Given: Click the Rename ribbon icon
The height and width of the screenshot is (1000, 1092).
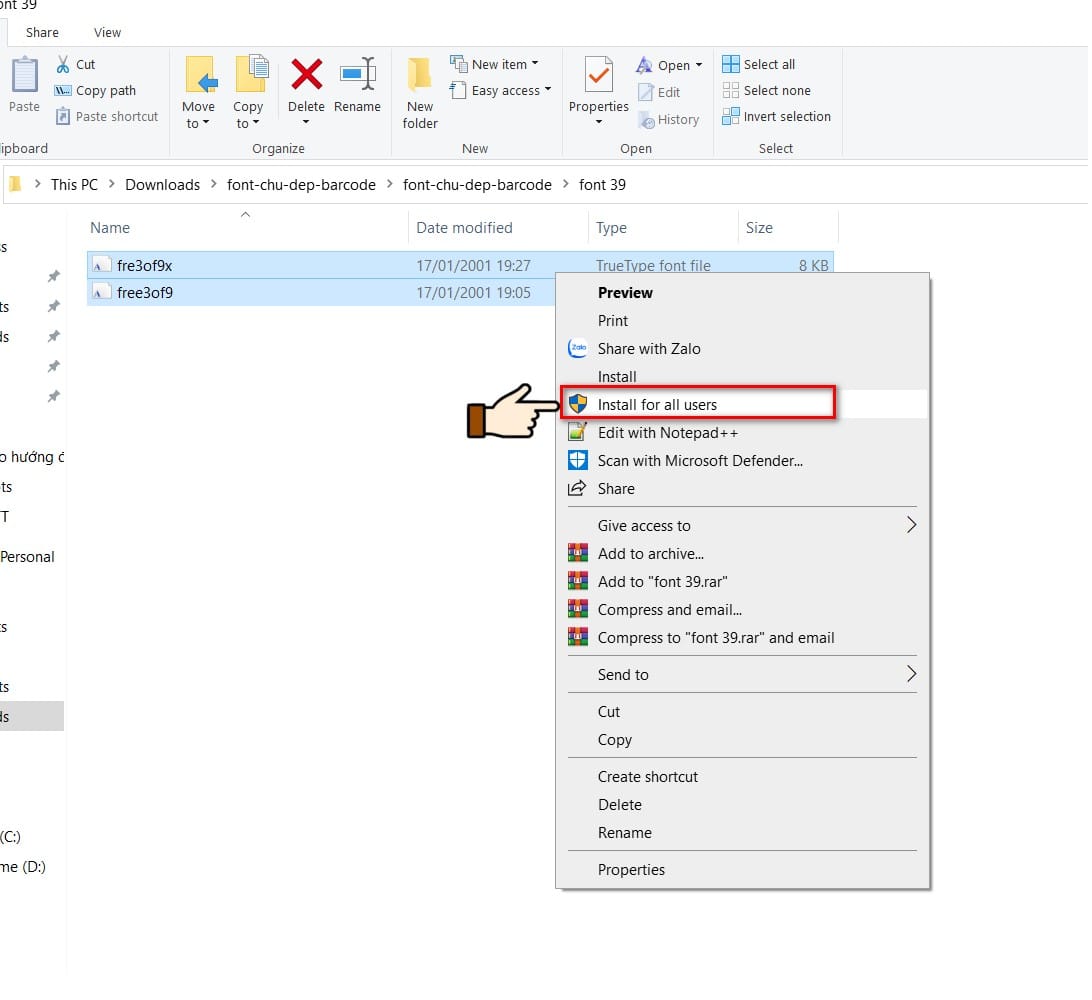Looking at the screenshot, I should 357,74.
